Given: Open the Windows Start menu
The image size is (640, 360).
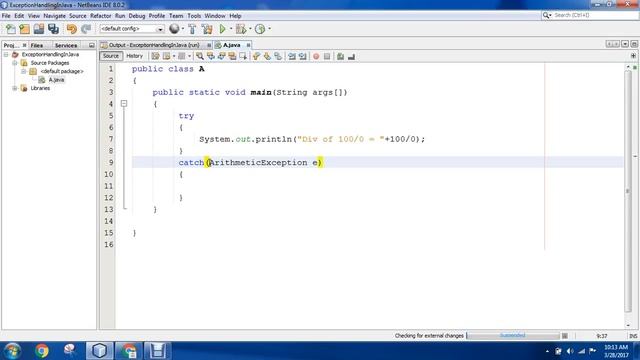Looking at the screenshot, I should [x=12, y=351].
